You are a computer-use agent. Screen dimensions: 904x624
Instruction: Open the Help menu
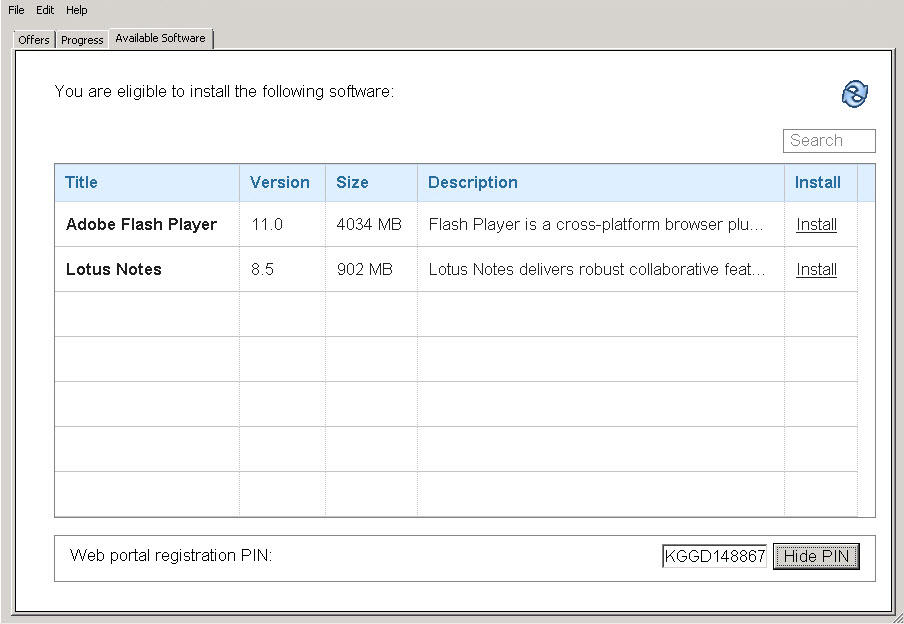click(76, 10)
